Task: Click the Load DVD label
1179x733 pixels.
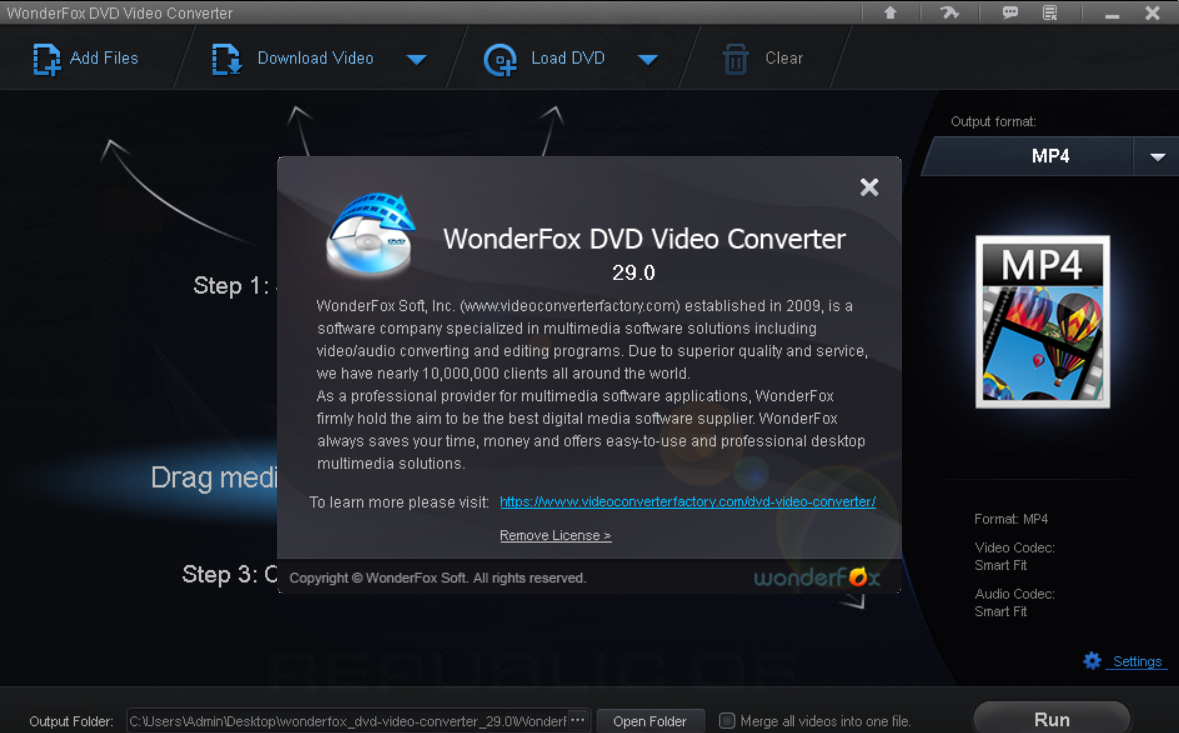Action: coord(568,58)
